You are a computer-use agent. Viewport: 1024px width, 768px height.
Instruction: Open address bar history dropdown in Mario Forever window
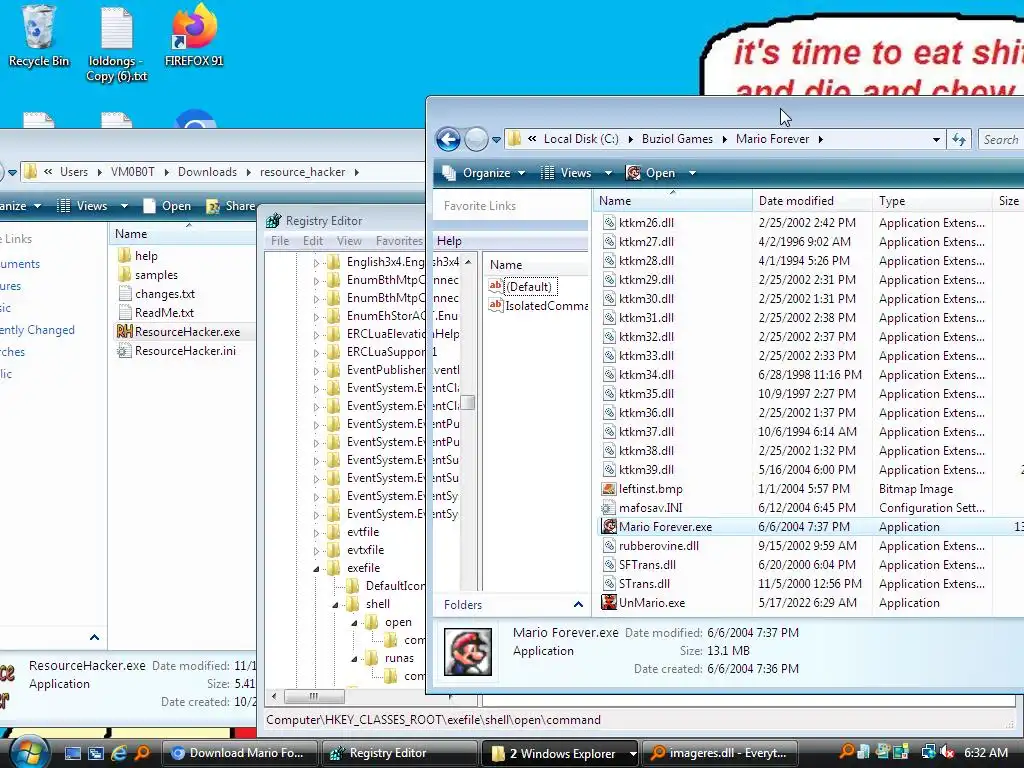click(936, 140)
